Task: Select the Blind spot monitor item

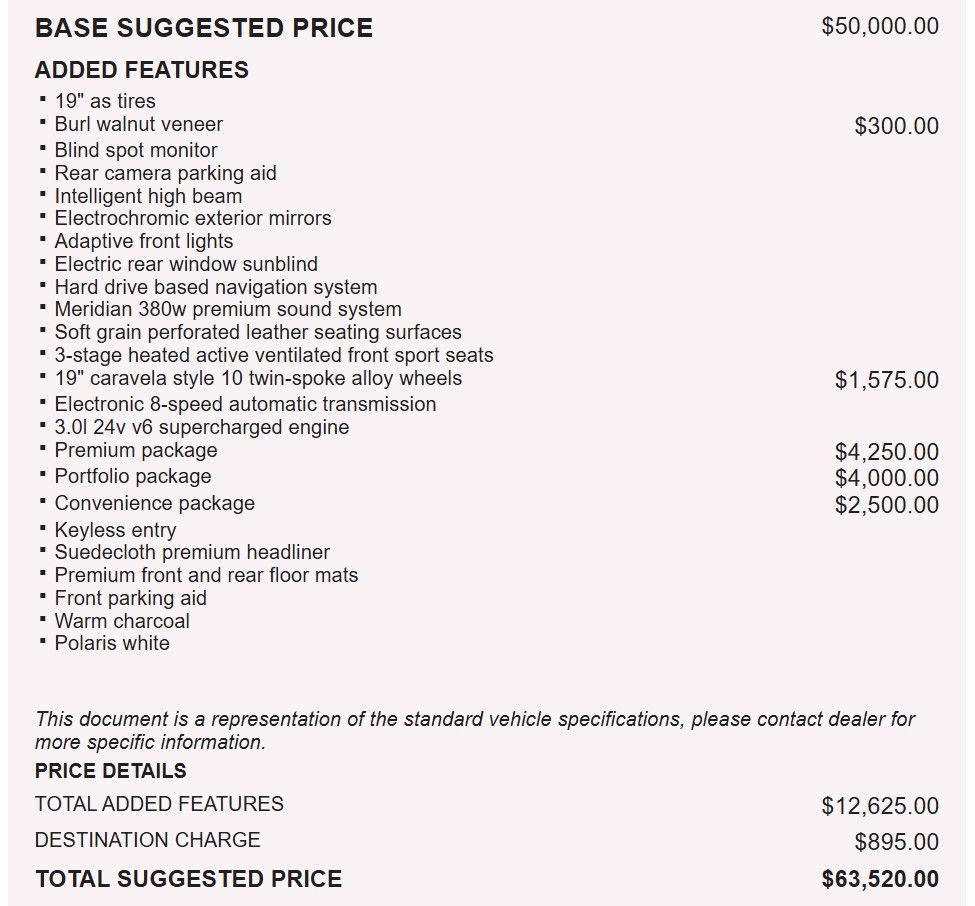Action: 135,150
